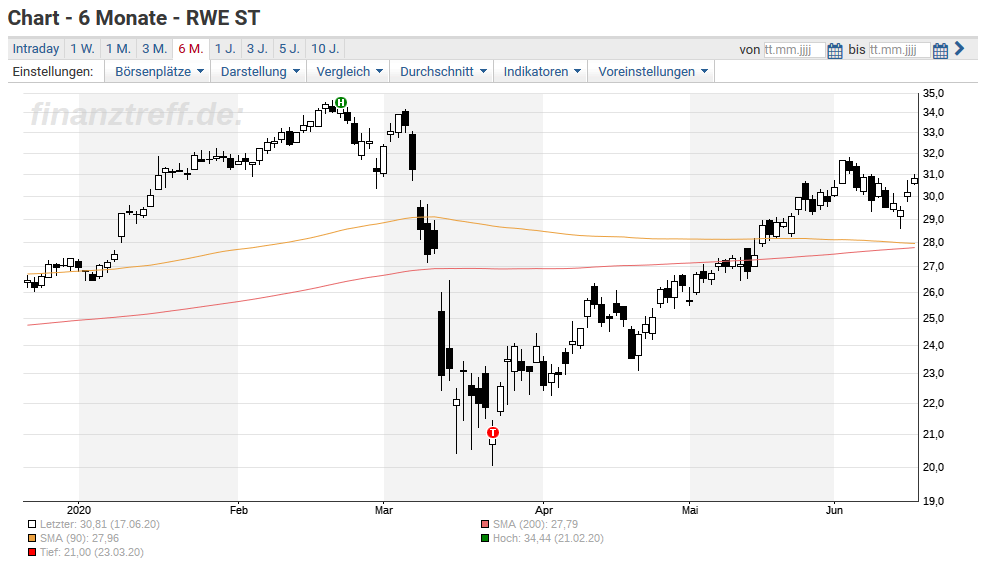Open the Voreinstellungen dropdown
This screenshot has height=573, width=990.
coord(652,71)
